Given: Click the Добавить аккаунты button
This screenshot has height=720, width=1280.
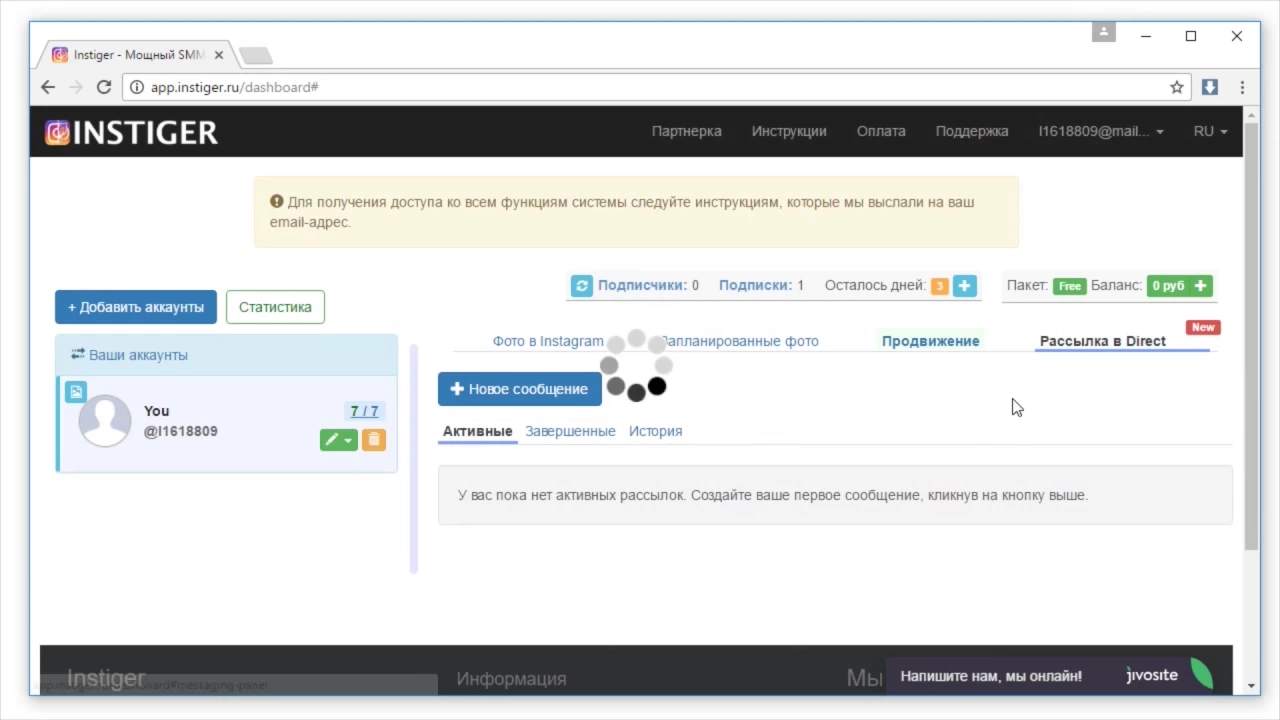Looking at the screenshot, I should 136,307.
